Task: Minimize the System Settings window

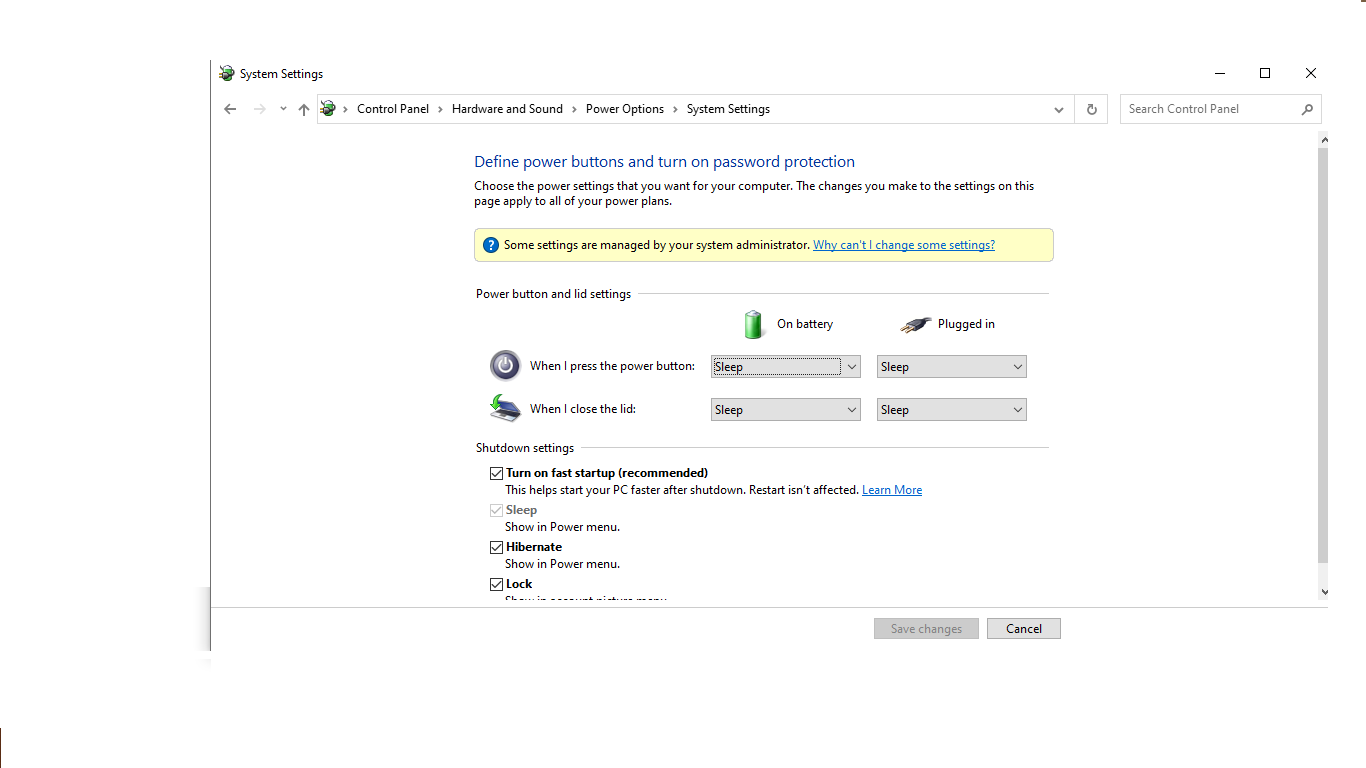Action: (x=1220, y=73)
